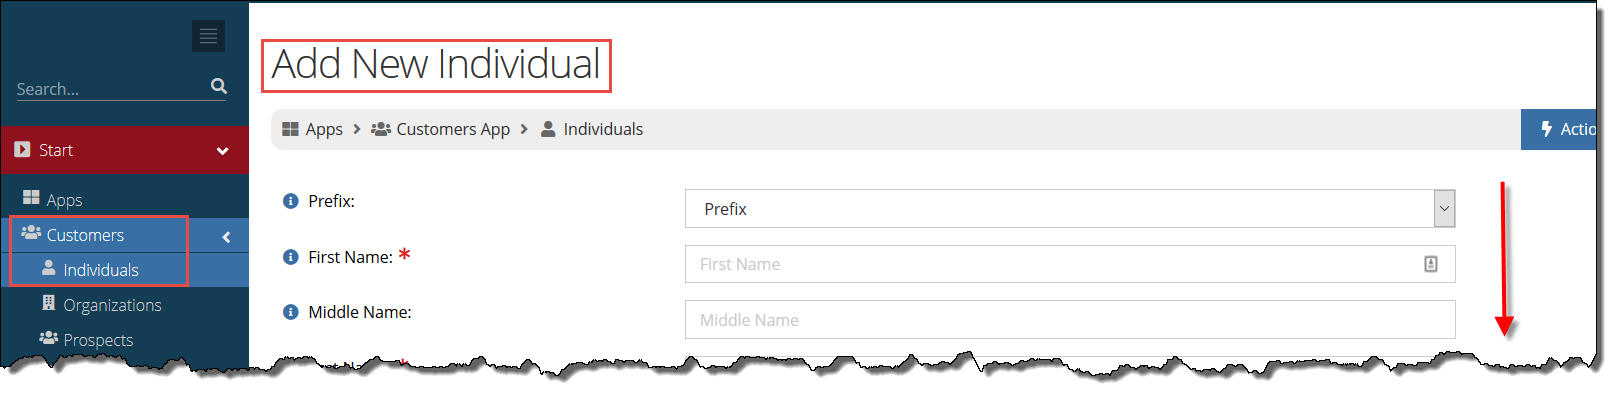Click the Organizations building icon

point(48,303)
